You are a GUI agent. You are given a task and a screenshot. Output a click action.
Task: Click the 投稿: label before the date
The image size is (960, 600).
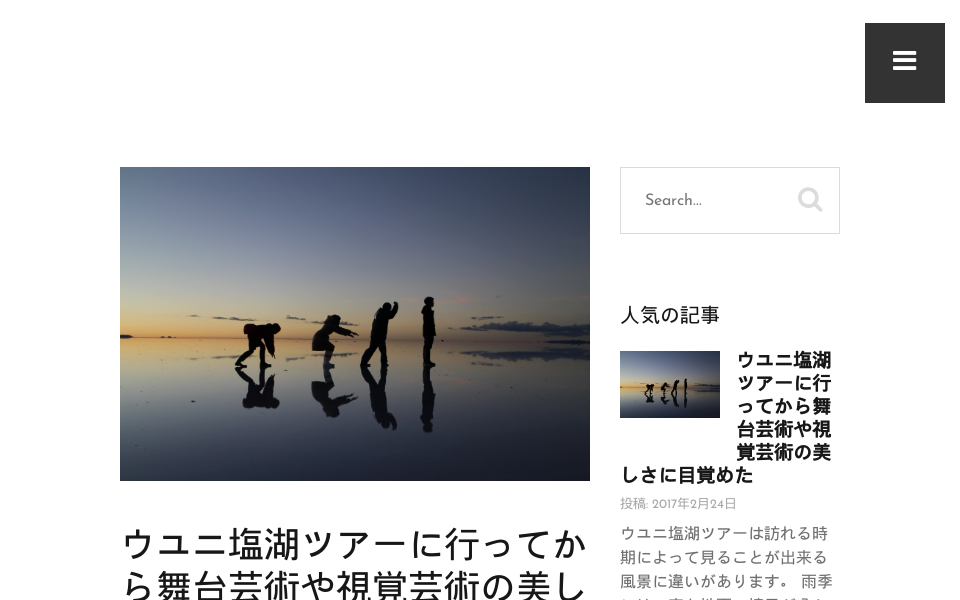[634, 503]
